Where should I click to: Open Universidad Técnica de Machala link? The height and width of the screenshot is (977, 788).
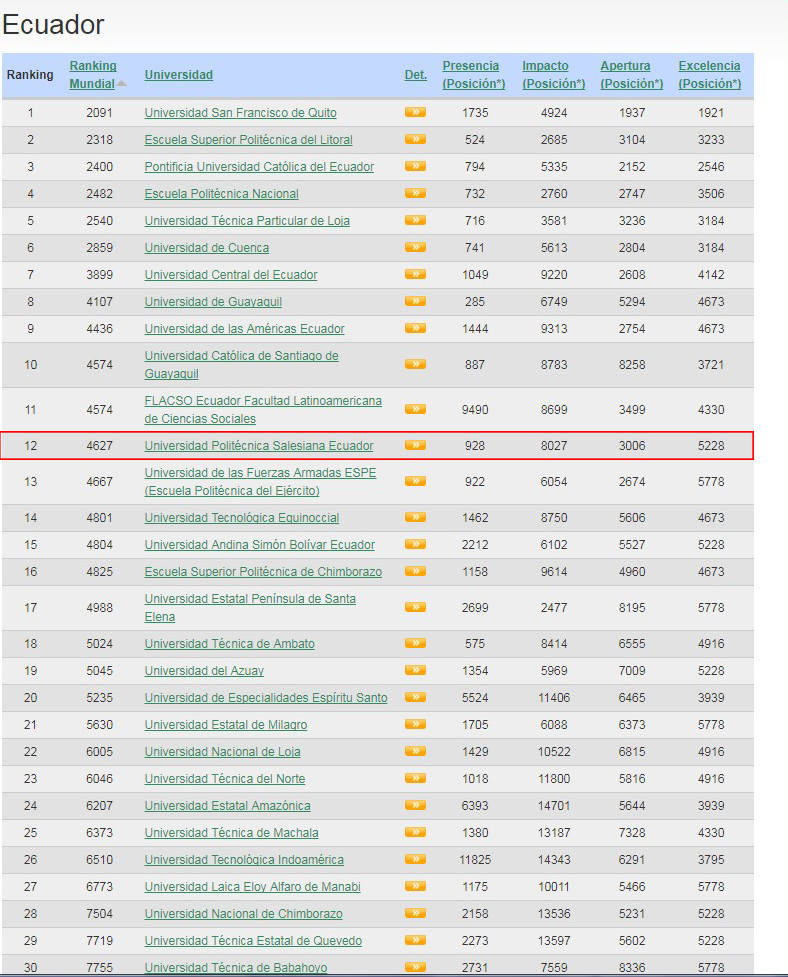232,832
